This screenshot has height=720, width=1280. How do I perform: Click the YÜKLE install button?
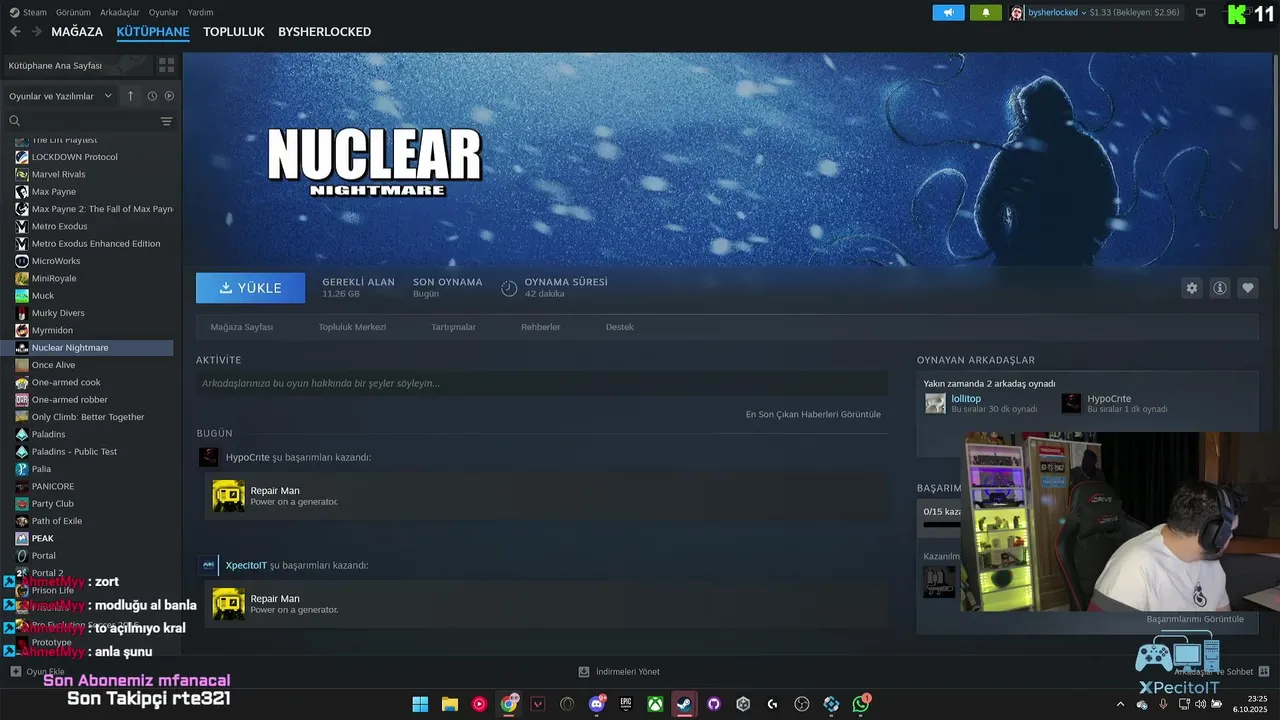pyautogui.click(x=251, y=288)
